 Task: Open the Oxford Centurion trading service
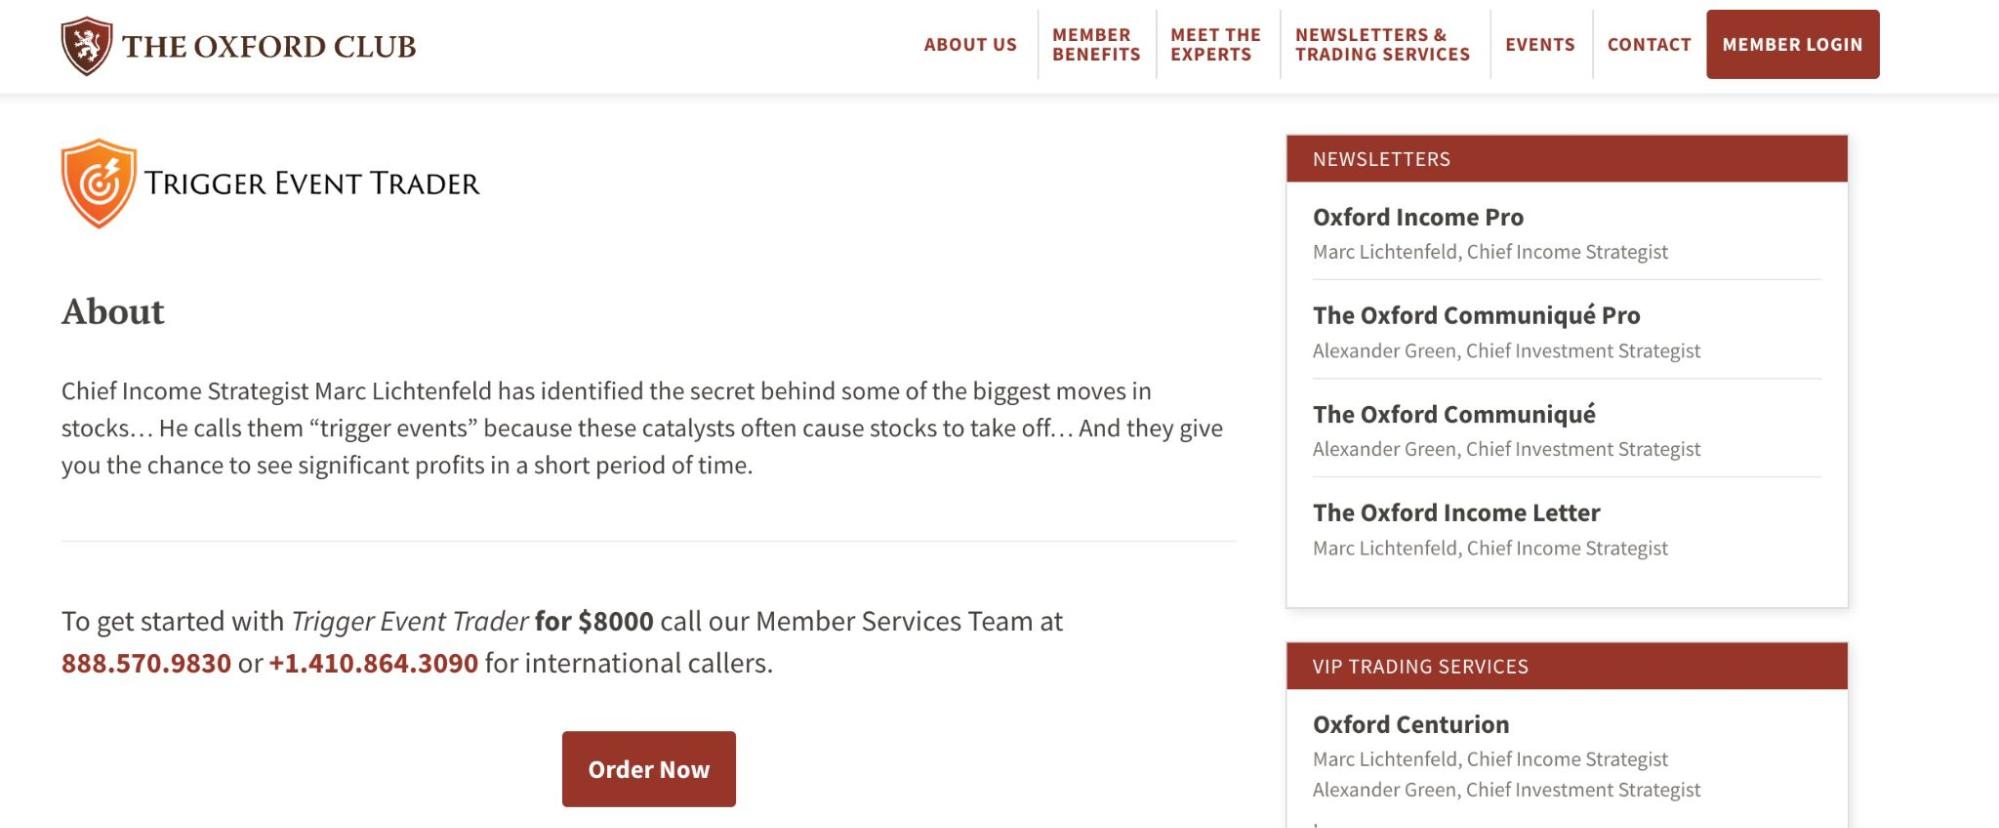1411,724
